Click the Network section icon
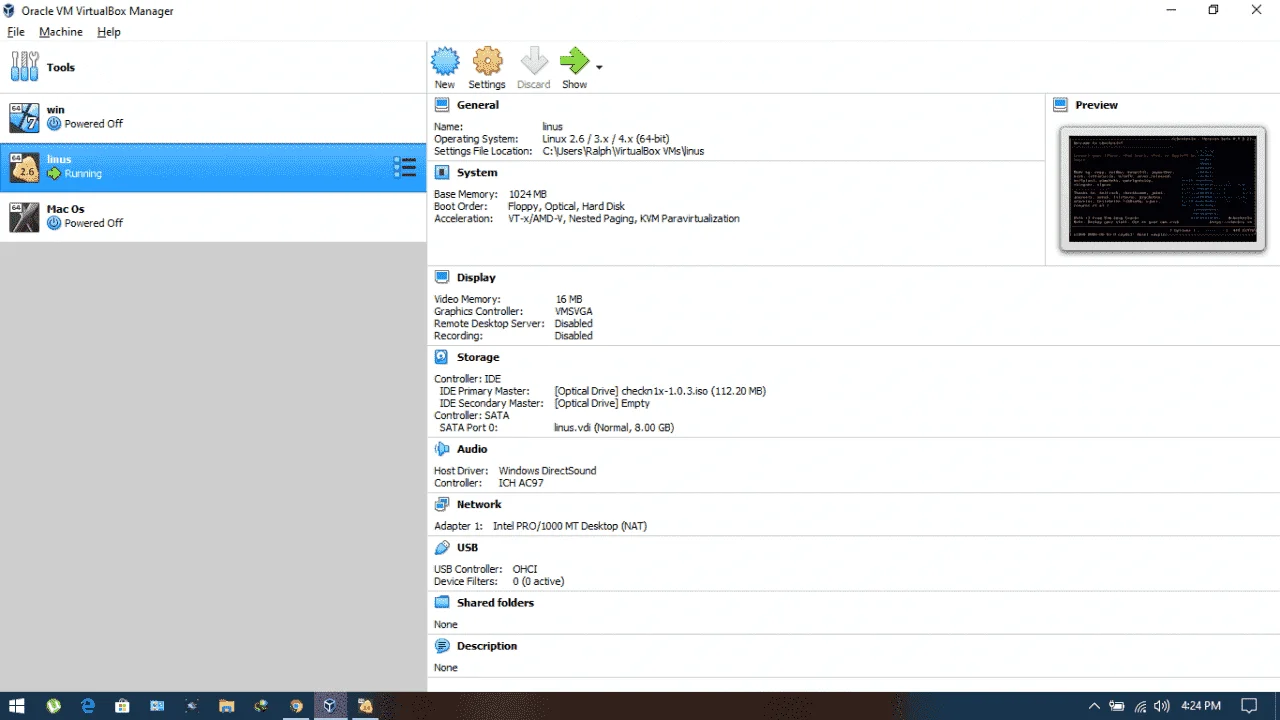 tap(442, 505)
